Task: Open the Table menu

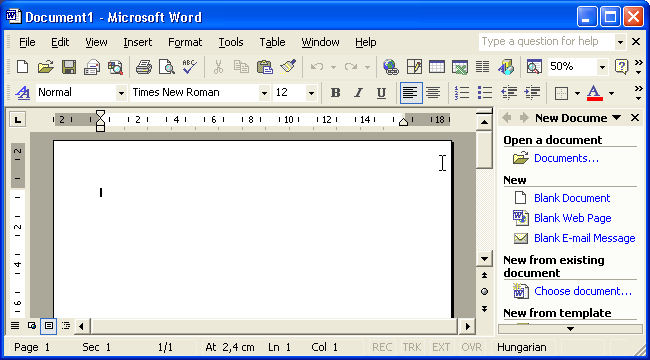Action: point(272,42)
